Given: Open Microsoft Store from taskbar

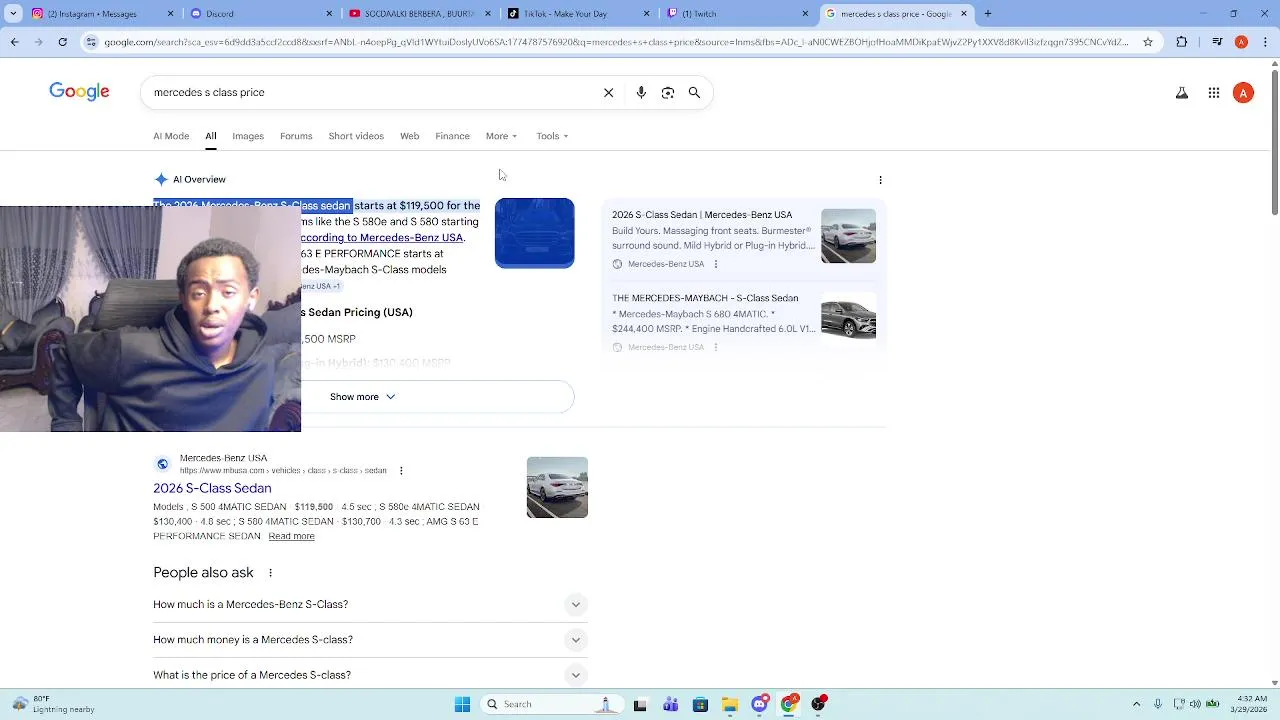Looking at the screenshot, I should click(x=700, y=704).
